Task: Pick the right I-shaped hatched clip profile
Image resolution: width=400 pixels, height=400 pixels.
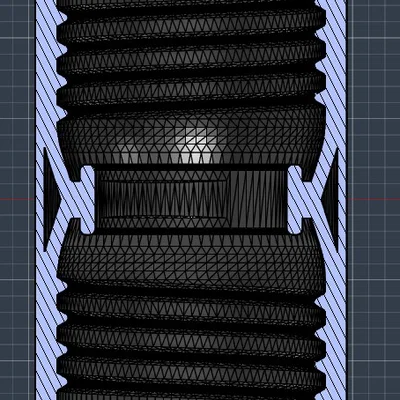Action: (295, 200)
